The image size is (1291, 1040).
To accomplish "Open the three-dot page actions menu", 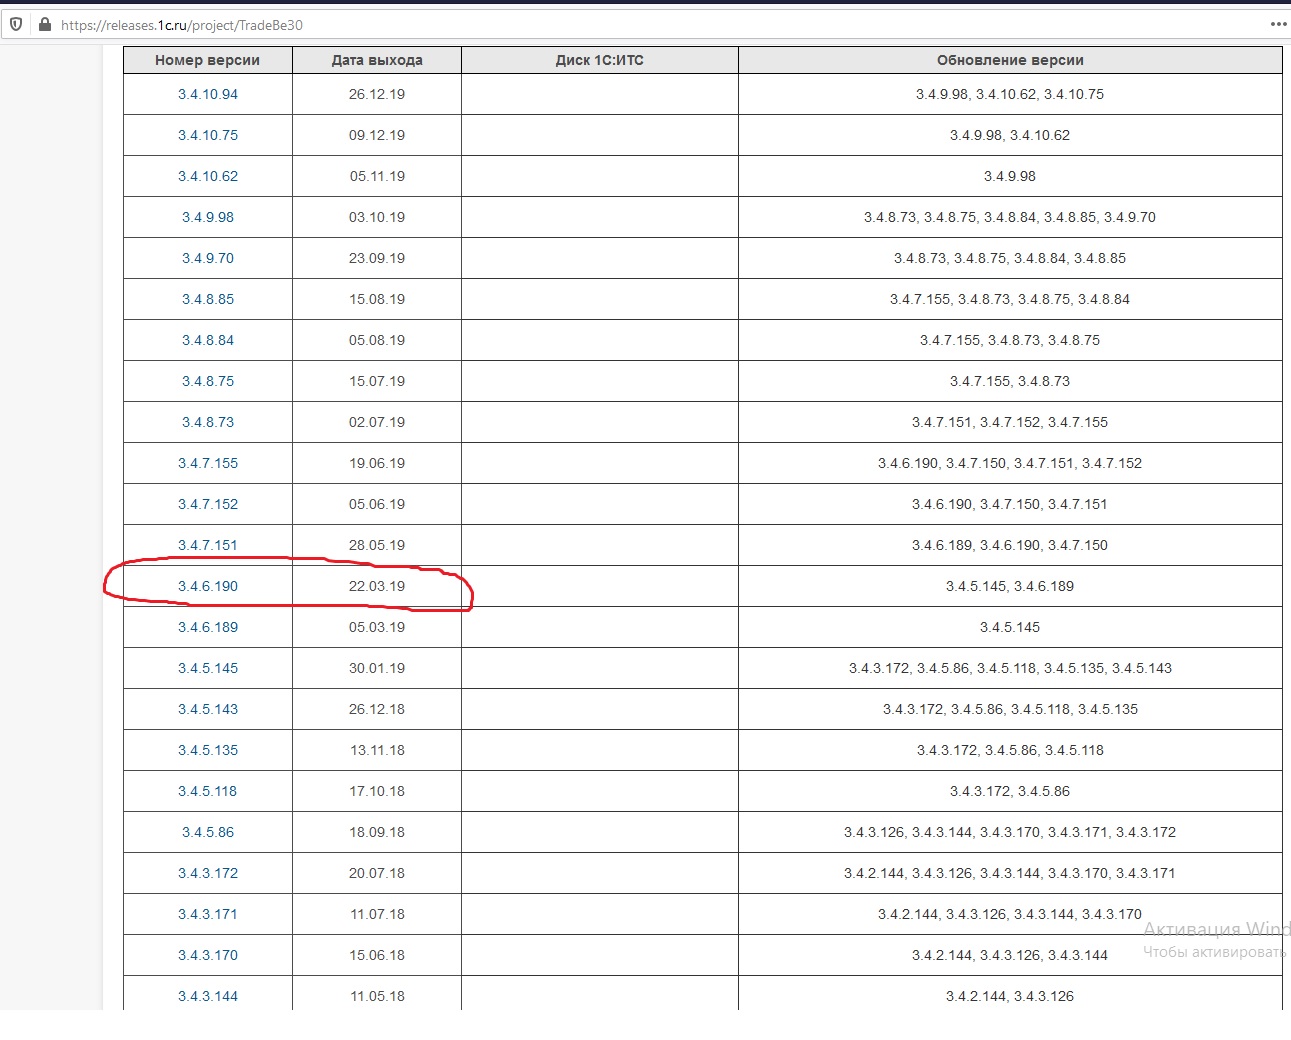I will (1278, 24).
